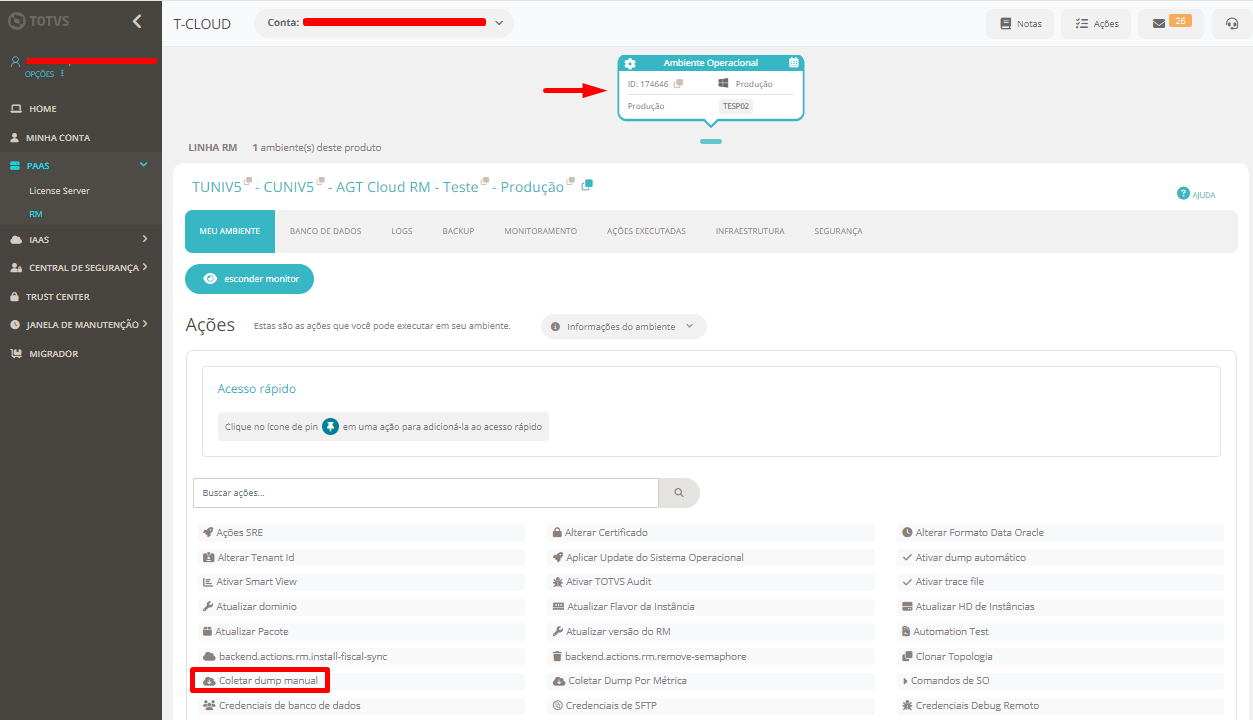Click the support headset icon
The width and height of the screenshot is (1253, 720).
coord(1231,23)
